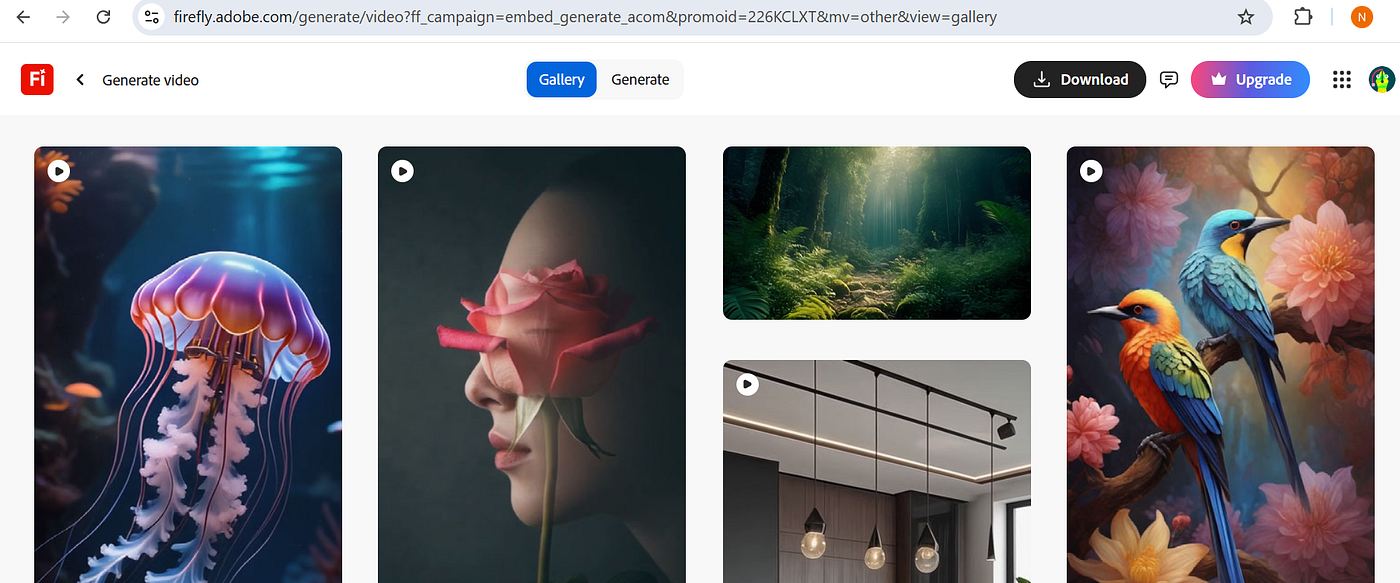1400x583 pixels.
Task: Play the rose face video
Action: click(402, 171)
